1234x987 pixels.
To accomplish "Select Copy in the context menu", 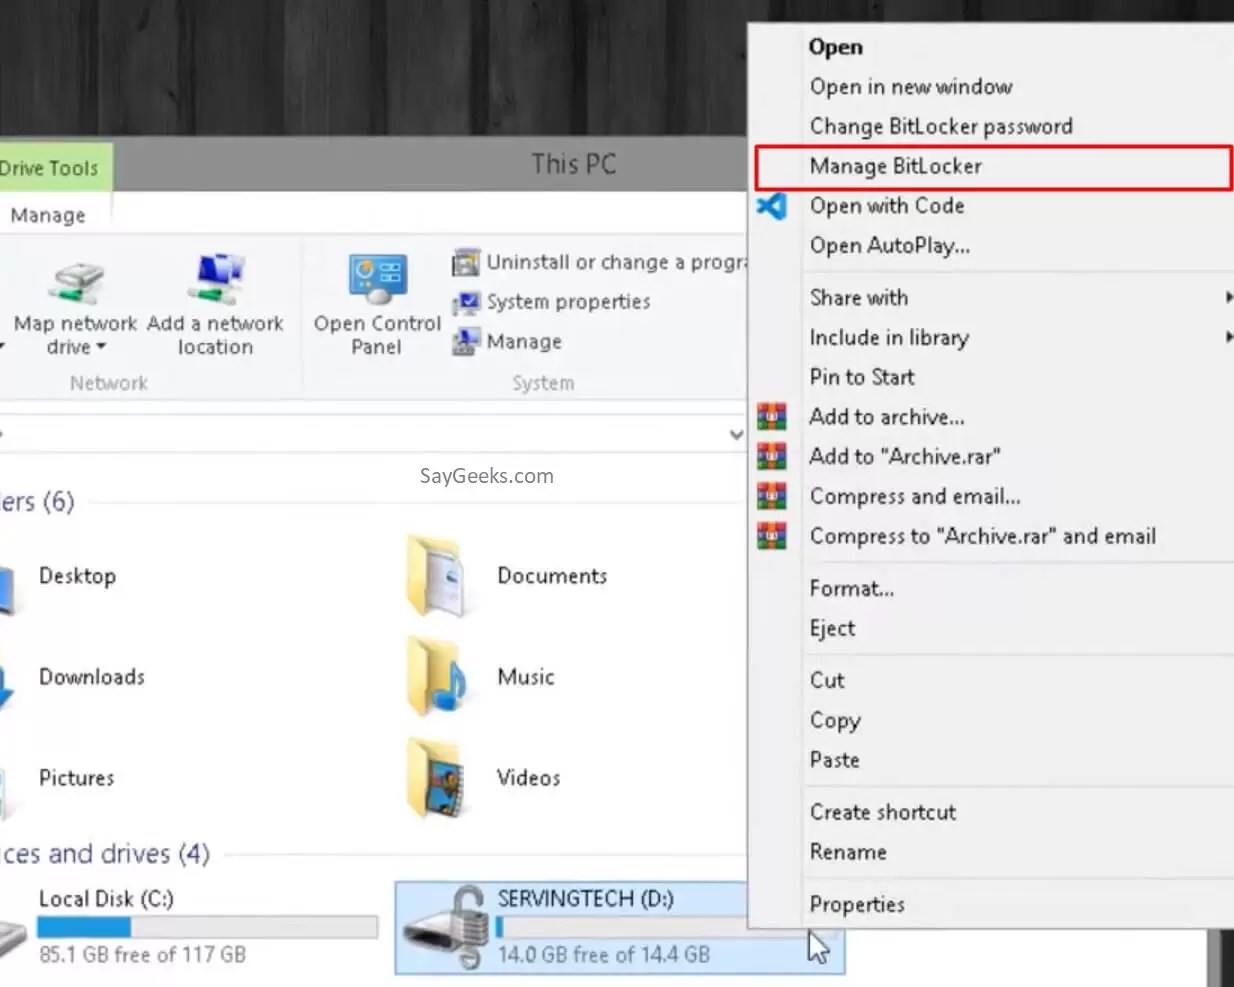I will 835,721.
